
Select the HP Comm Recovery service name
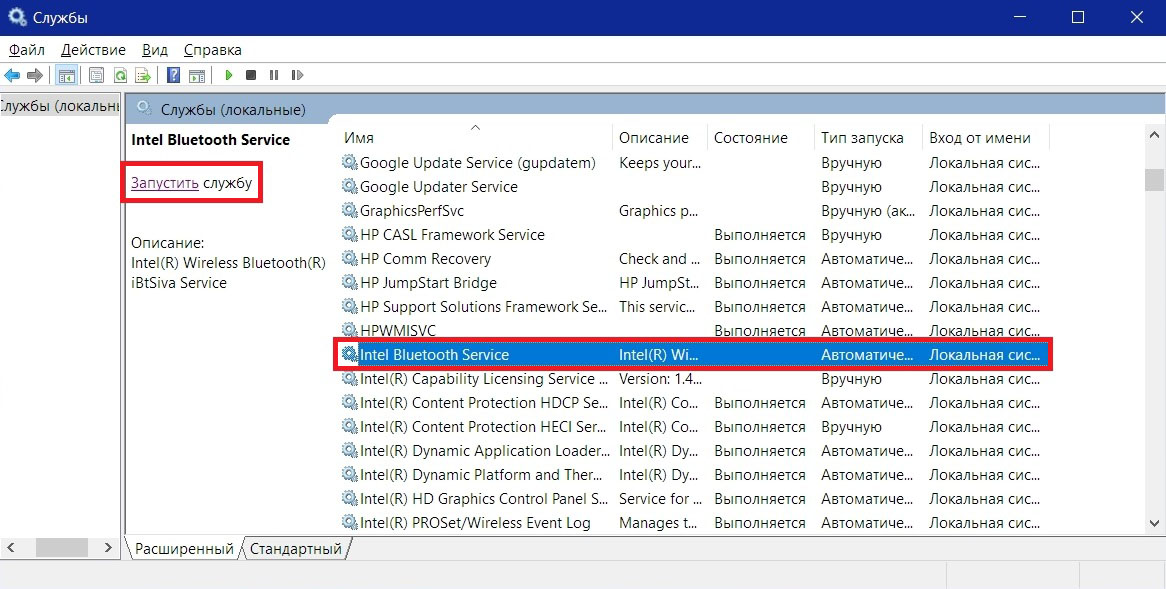click(425, 259)
